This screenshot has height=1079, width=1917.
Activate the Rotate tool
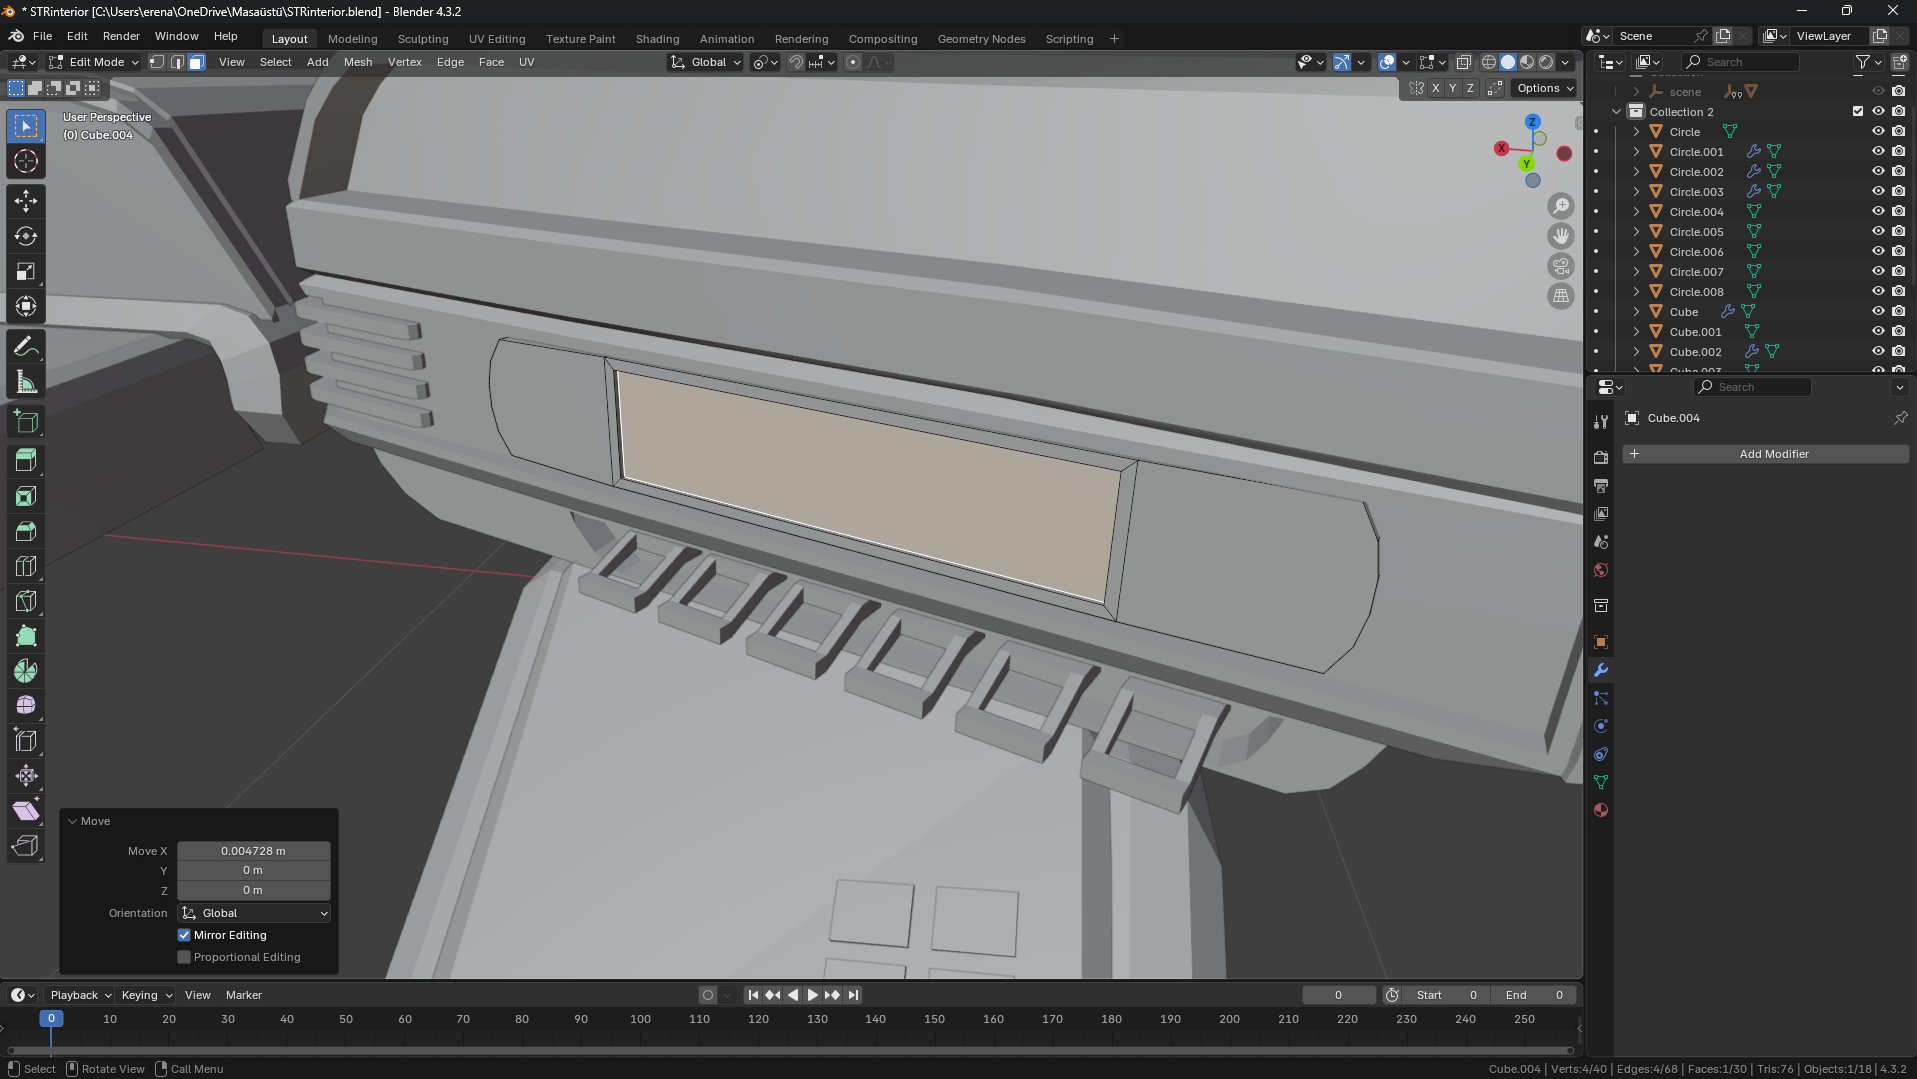pyautogui.click(x=26, y=236)
